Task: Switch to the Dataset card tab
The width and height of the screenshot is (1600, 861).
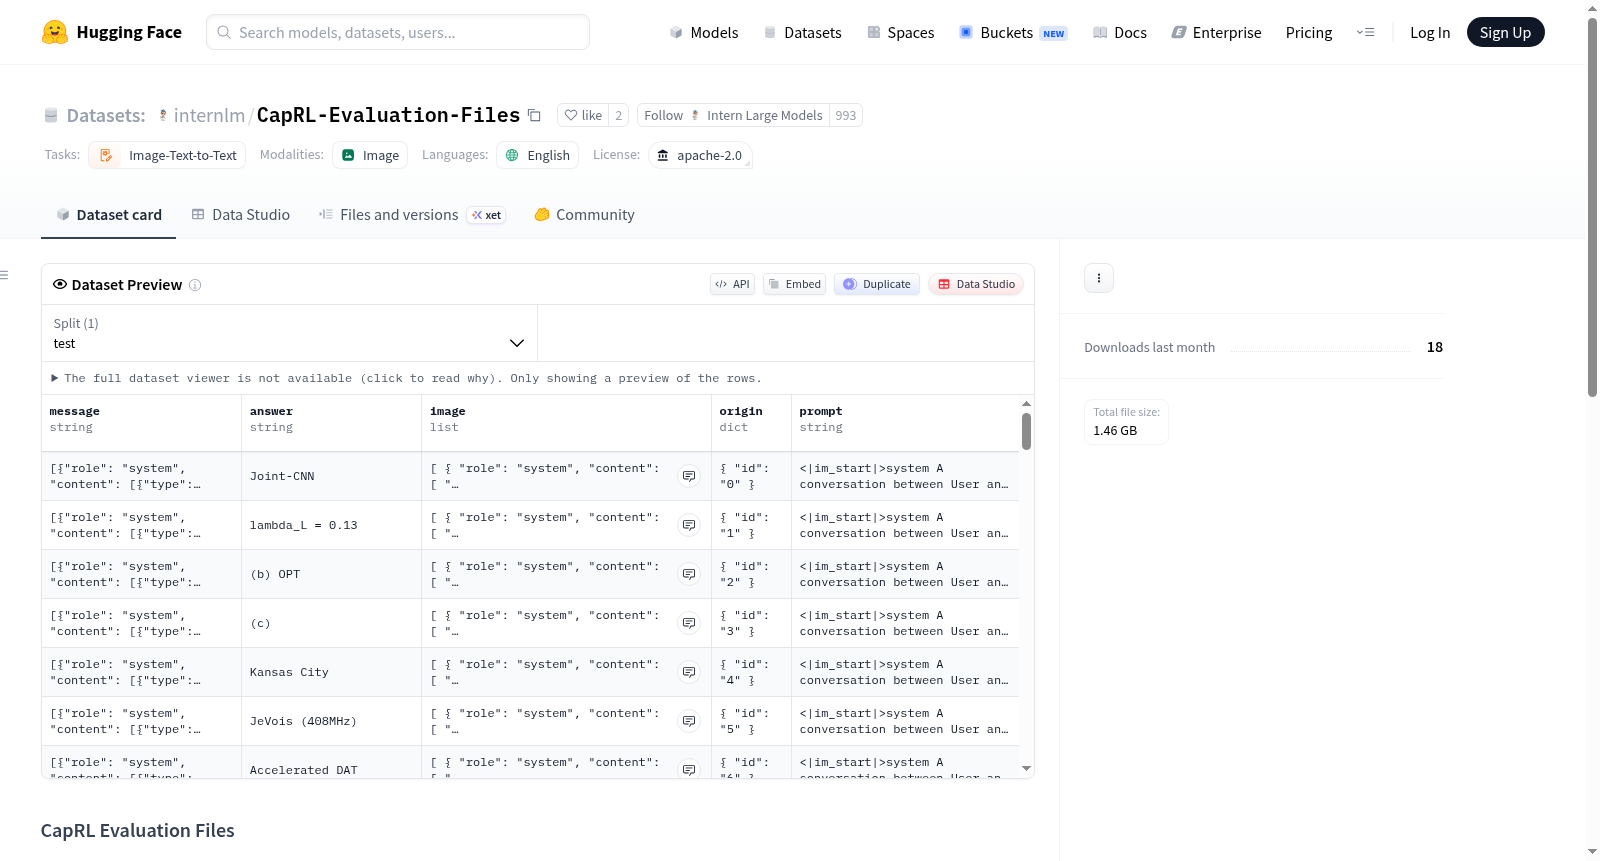Action: (x=109, y=215)
